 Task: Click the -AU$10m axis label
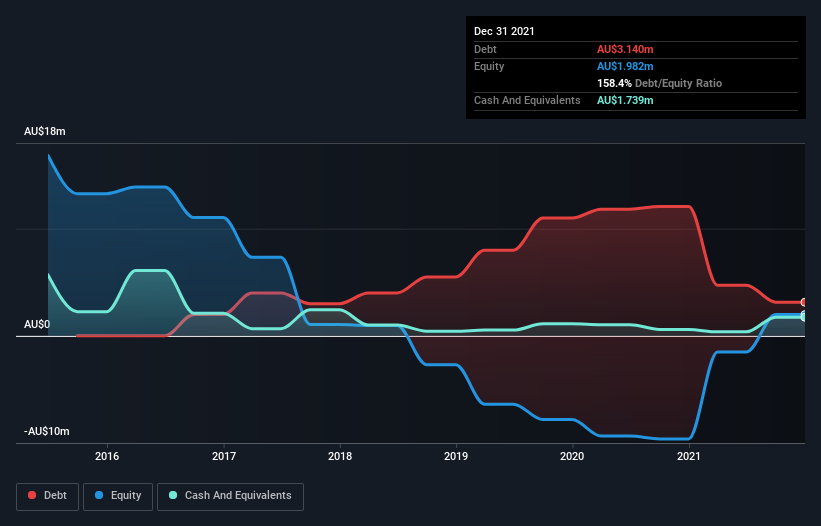[47, 431]
